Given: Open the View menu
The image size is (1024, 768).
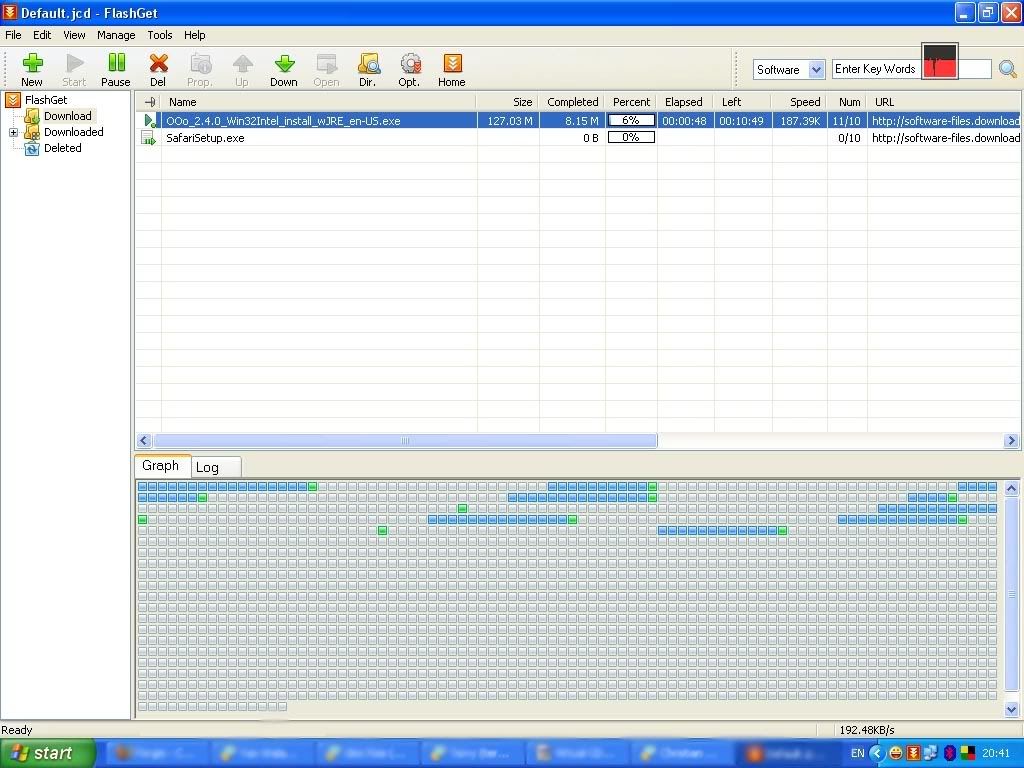Looking at the screenshot, I should tap(74, 35).
